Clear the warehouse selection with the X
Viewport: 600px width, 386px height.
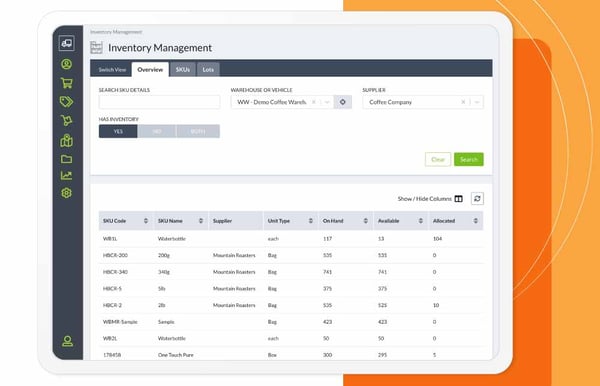coord(314,102)
